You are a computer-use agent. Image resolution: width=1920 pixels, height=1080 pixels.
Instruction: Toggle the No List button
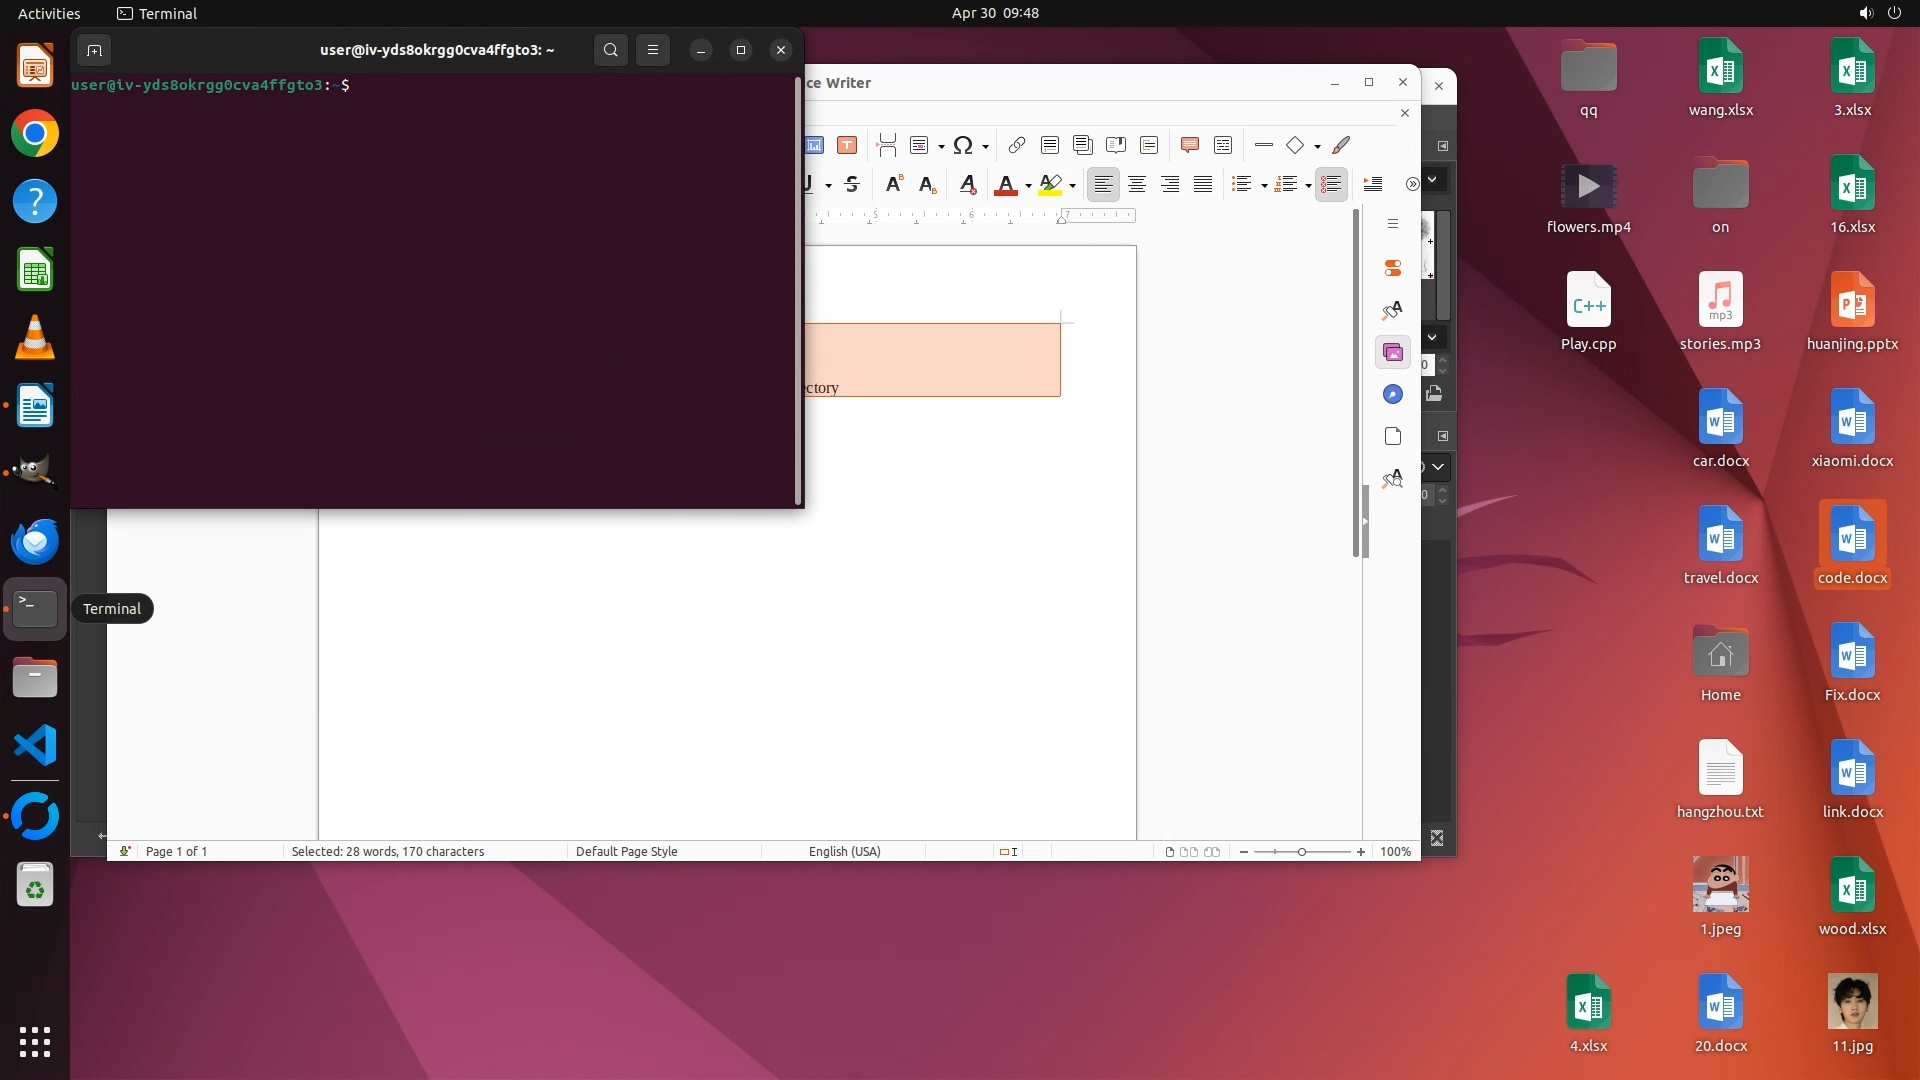(x=1331, y=185)
